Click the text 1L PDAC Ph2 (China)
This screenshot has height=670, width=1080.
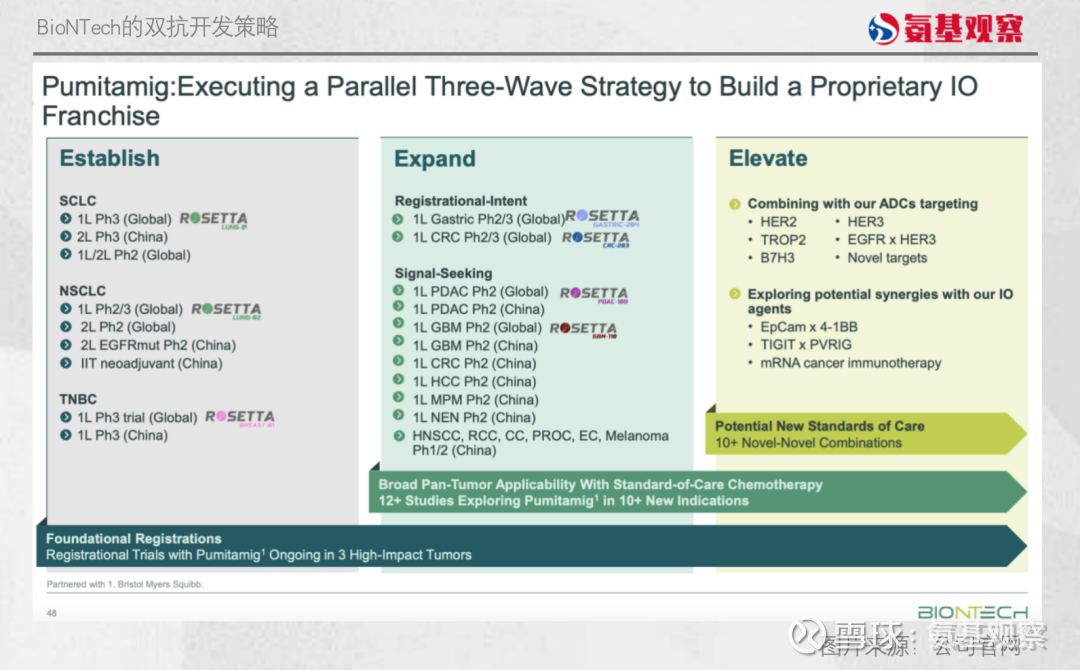[x=478, y=310]
